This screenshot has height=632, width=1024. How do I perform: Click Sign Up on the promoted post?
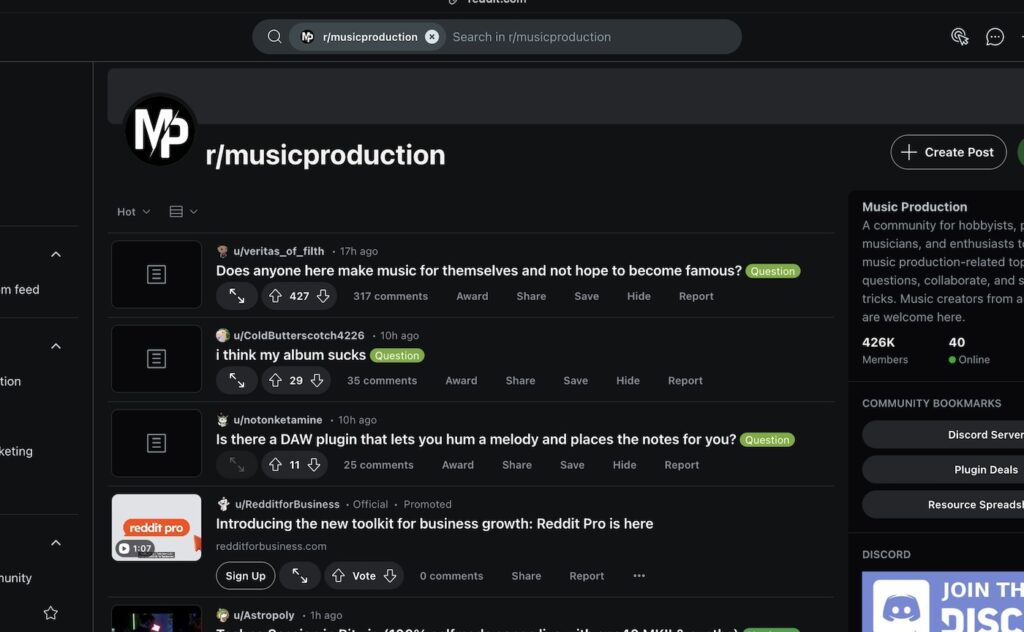245,576
